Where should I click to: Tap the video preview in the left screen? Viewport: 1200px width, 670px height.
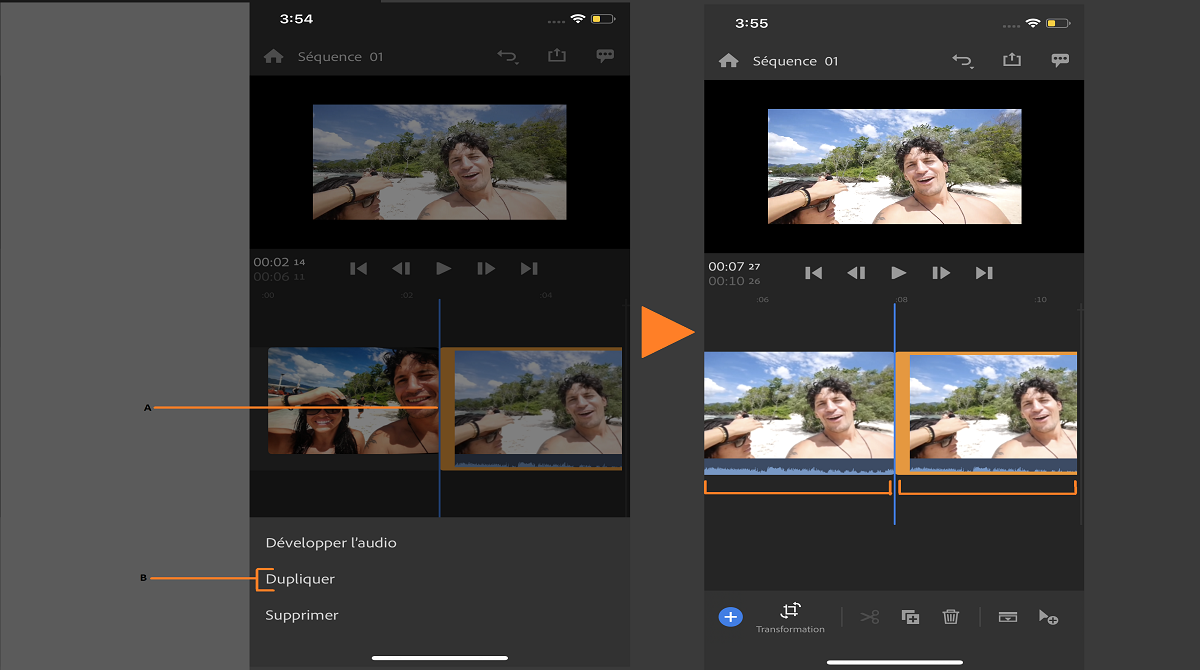tap(439, 162)
